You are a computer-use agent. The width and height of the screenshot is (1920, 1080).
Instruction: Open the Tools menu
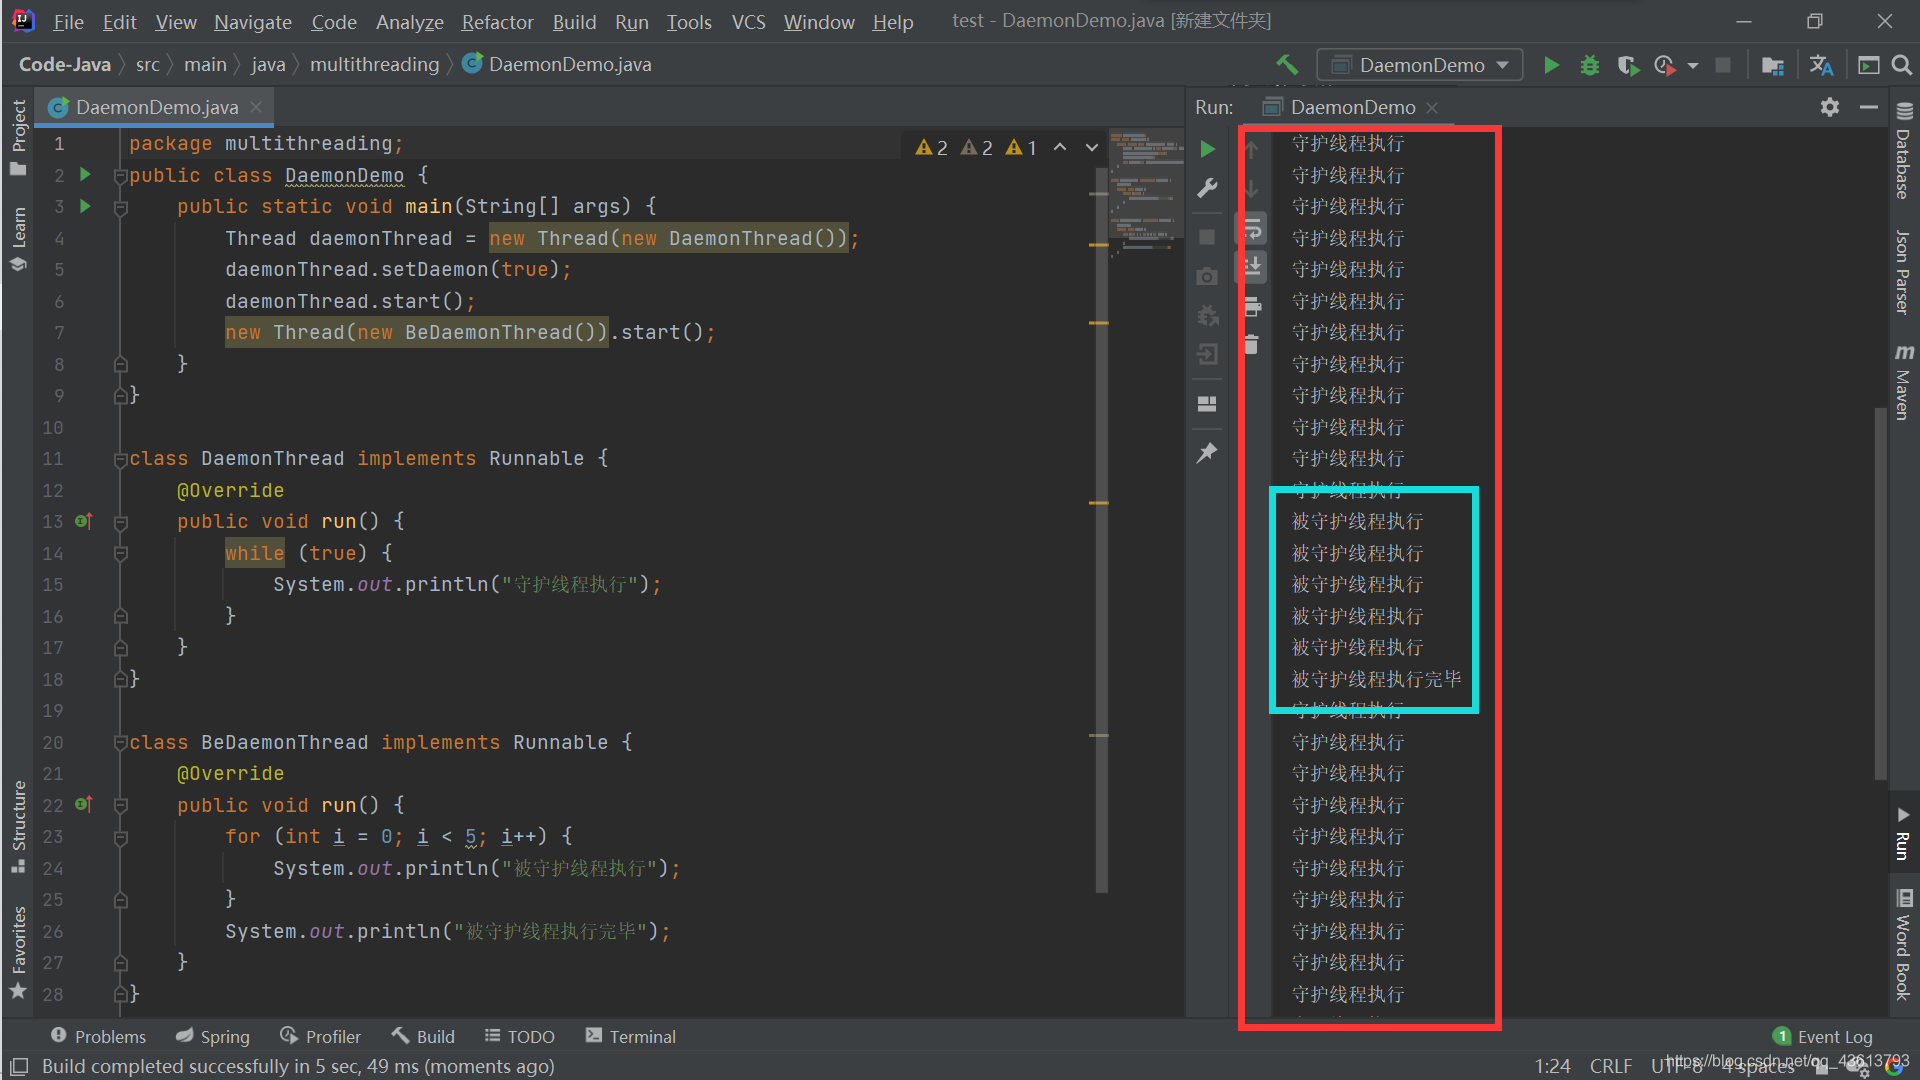[689, 21]
